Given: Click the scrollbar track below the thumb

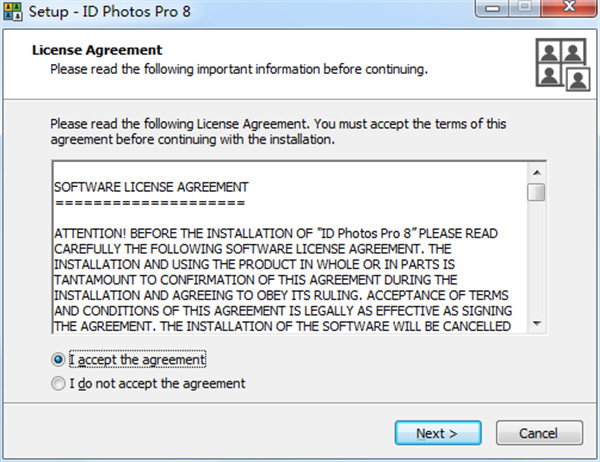Looking at the screenshot, I should [536, 258].
